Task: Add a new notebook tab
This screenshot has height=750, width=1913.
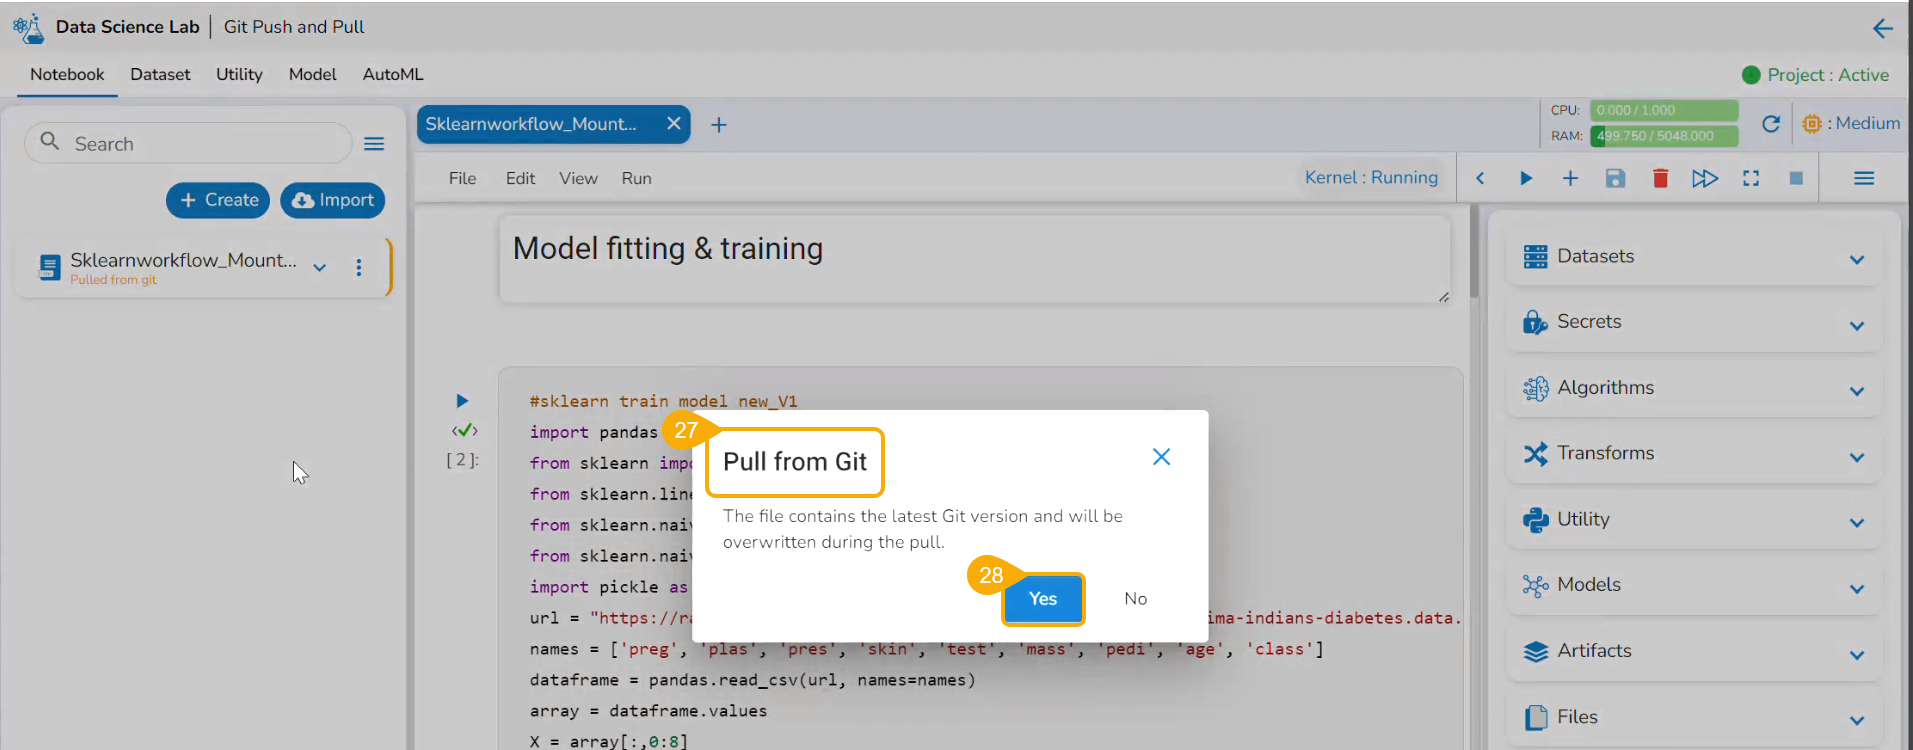Action: (719, 125)
